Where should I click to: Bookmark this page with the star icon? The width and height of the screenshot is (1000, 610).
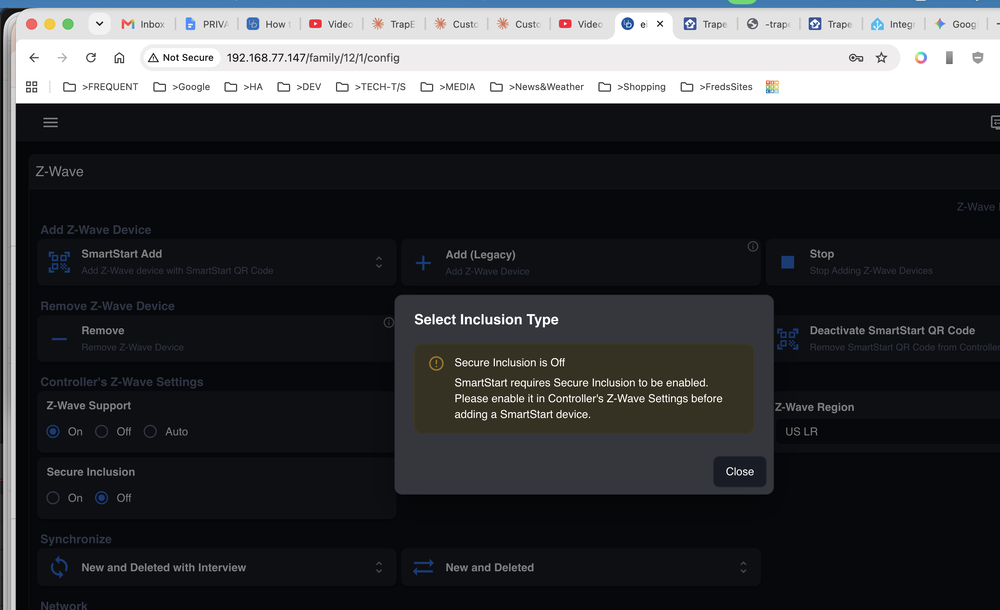pyautogui.click(x=881, y=58)
